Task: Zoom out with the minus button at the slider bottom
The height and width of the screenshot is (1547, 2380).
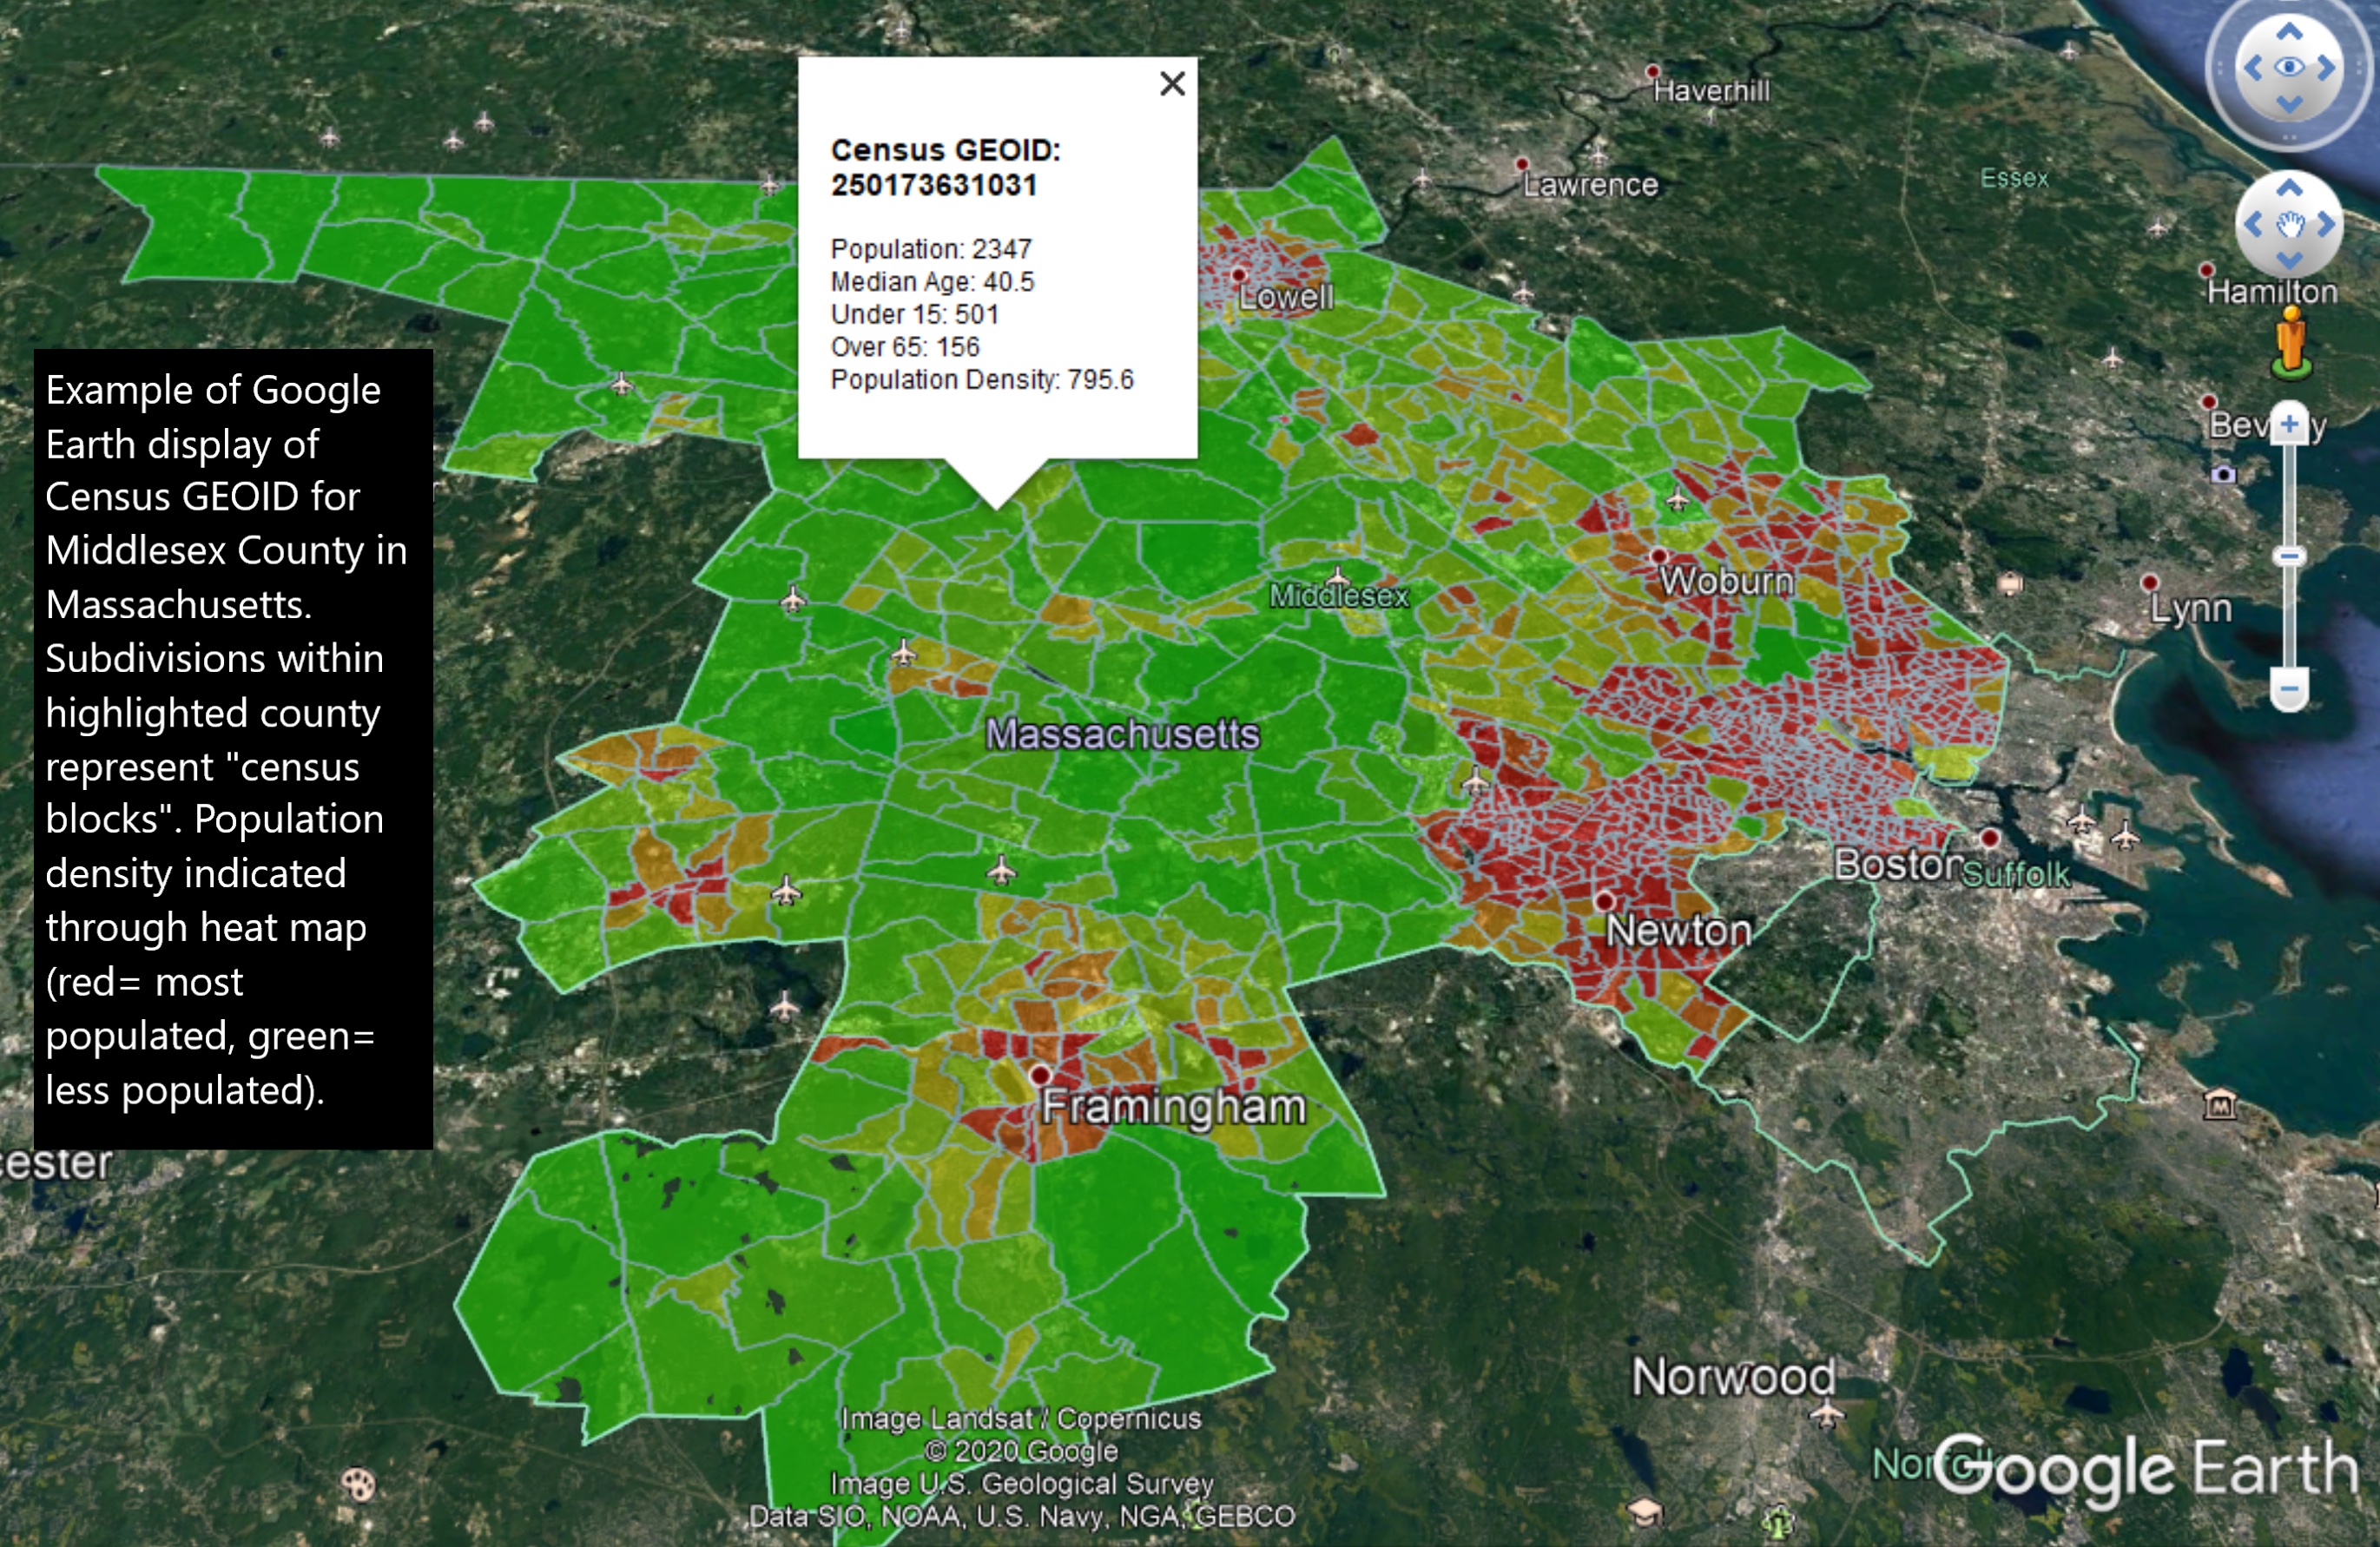Action: pos(2289,689)
